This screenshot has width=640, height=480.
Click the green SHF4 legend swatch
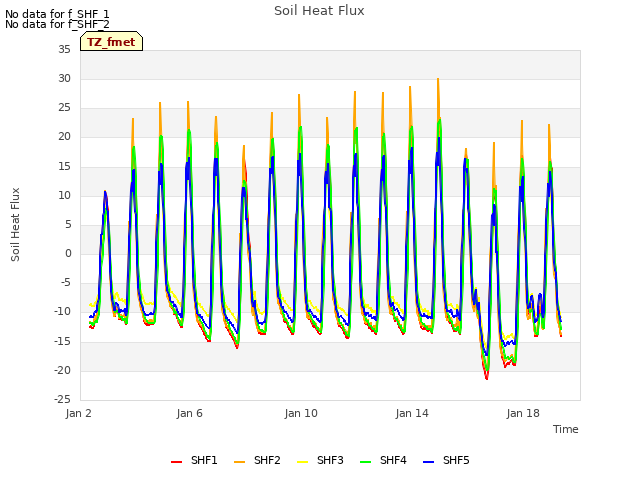[x=366, y=462]
